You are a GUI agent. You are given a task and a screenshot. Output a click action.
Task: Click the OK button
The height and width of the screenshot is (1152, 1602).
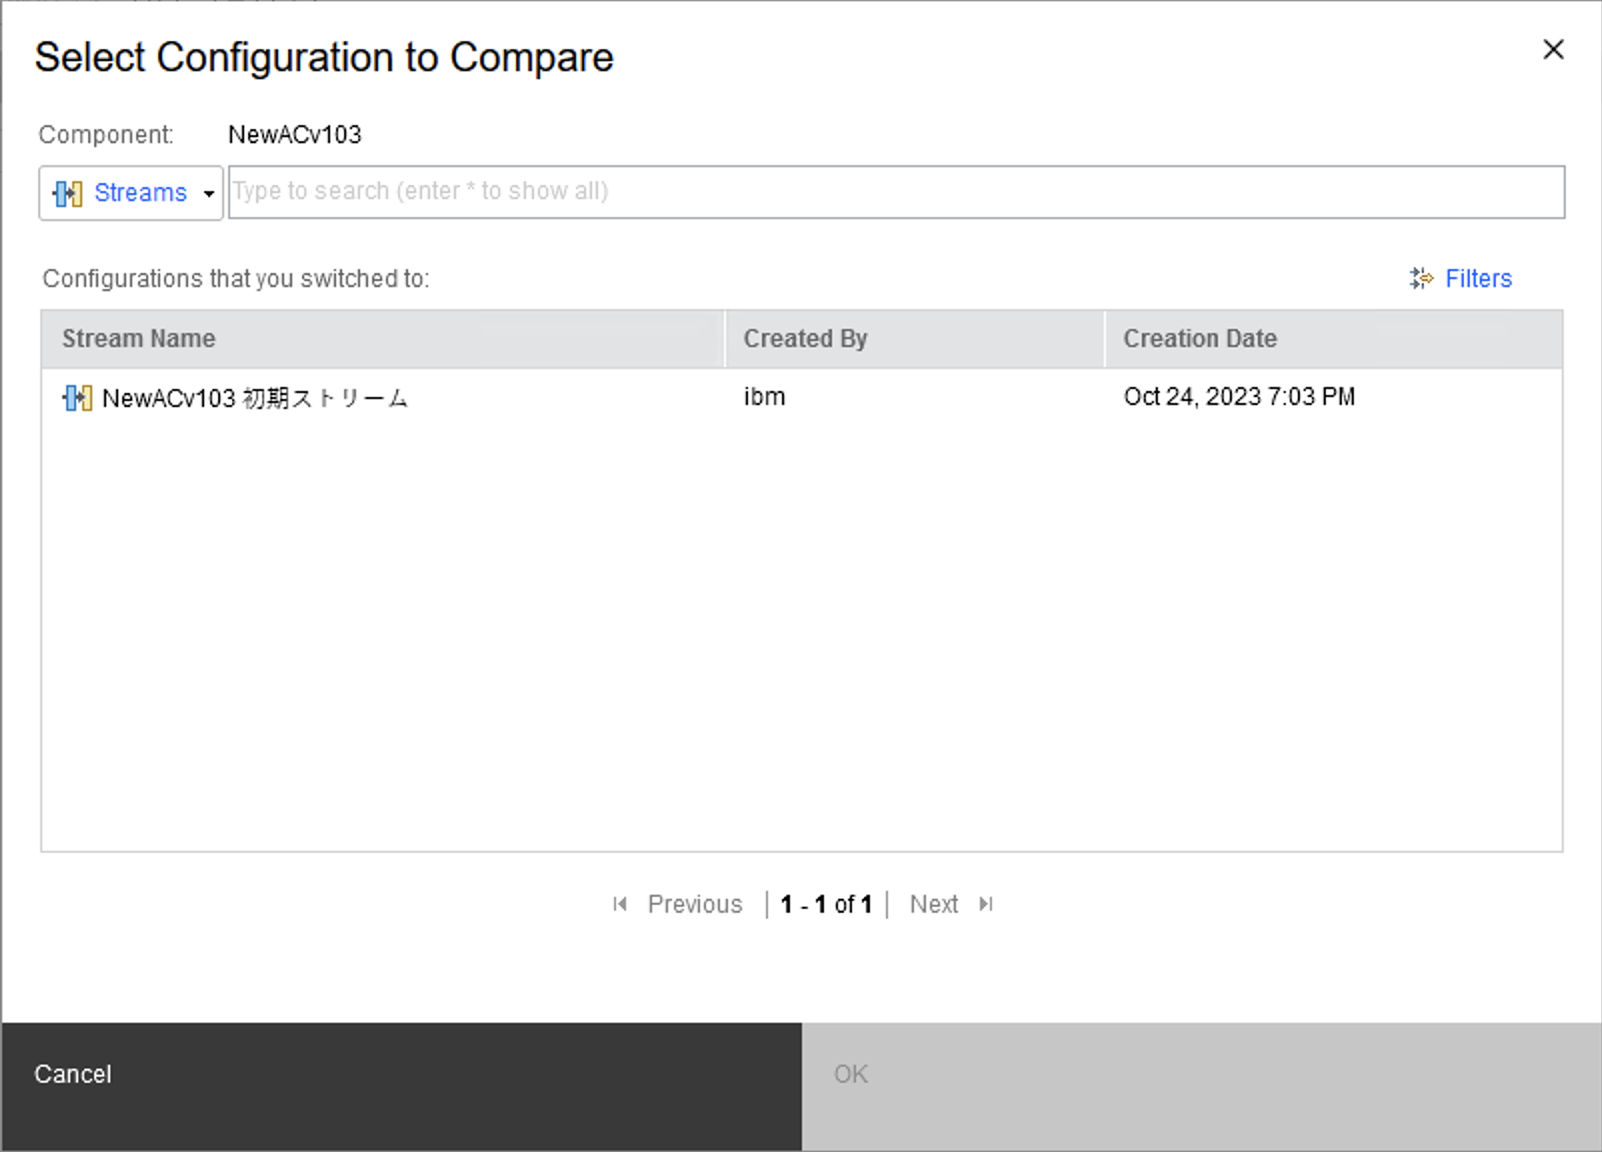pos(1201,1086)
